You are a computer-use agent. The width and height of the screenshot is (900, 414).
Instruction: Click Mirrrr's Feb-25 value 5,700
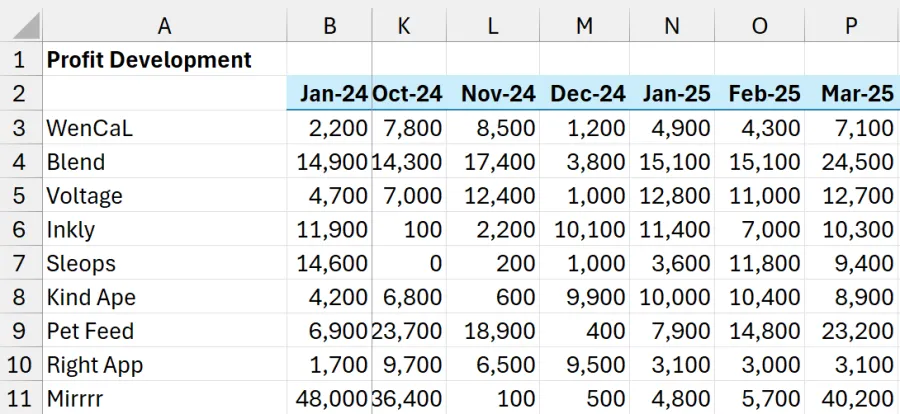(760, 397)
